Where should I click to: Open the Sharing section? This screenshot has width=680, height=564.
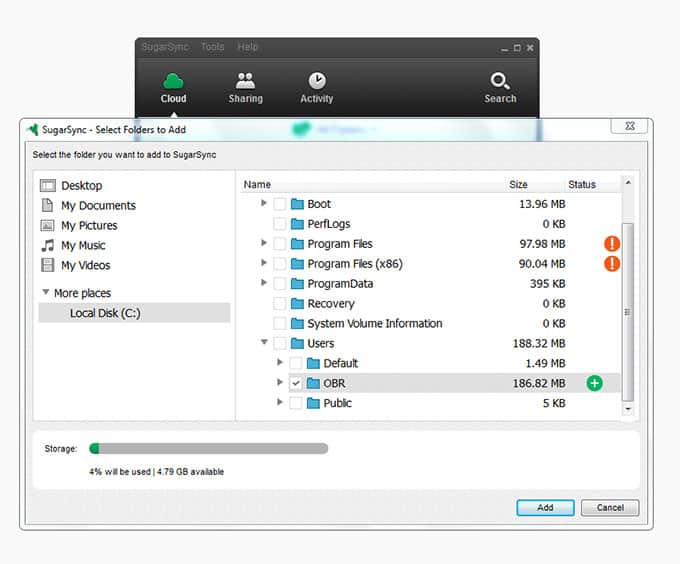coord(245,88)
